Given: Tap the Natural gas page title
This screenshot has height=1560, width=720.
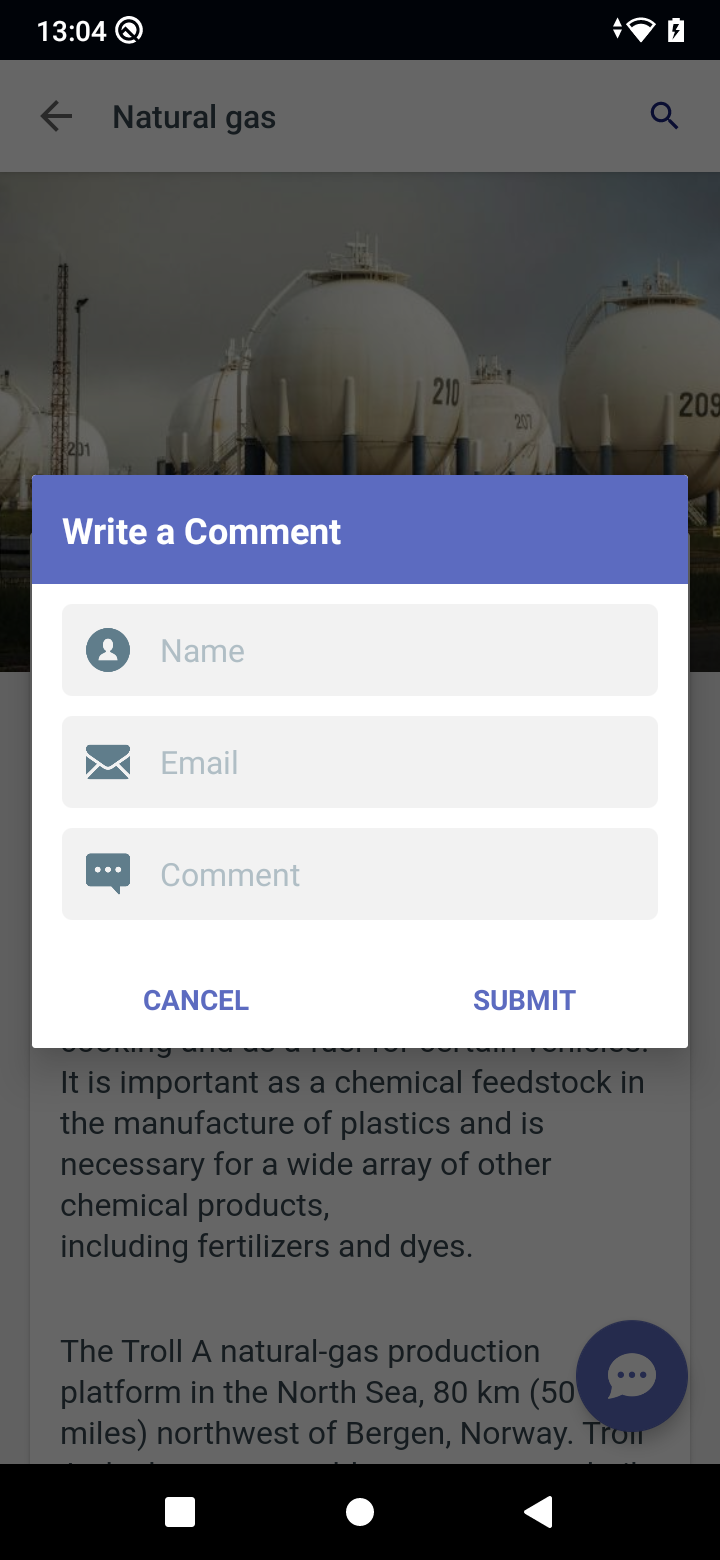Looking at the screenshot, I should [x=194, y=117].
